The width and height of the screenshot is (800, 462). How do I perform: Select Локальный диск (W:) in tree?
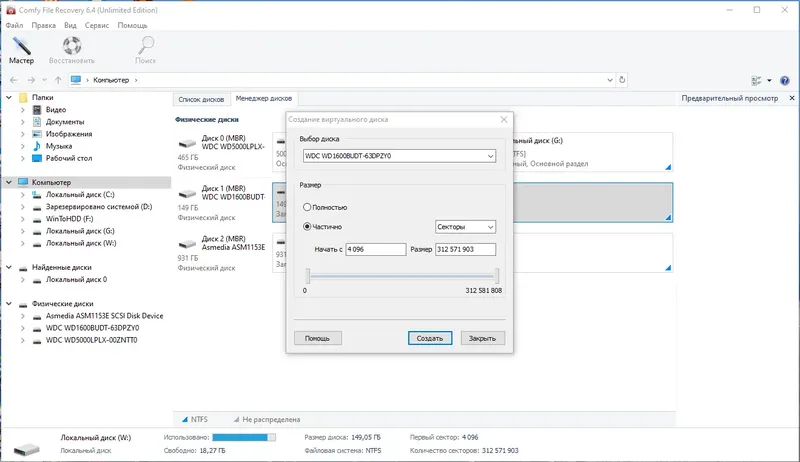point(81,244)
